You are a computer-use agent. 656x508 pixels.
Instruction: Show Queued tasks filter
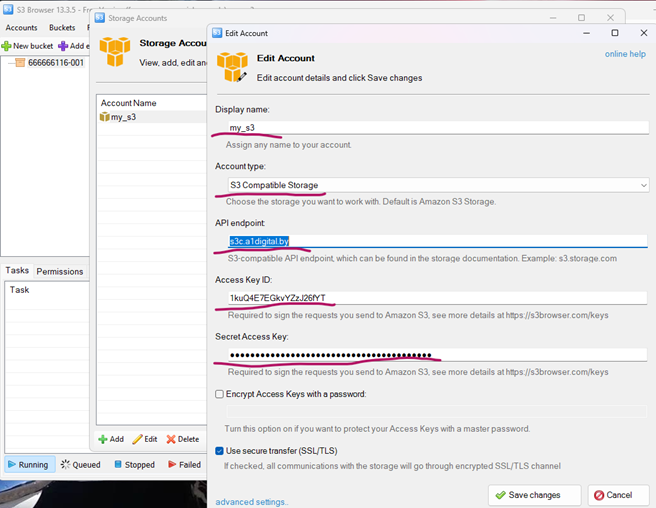[x=81, y=464]
